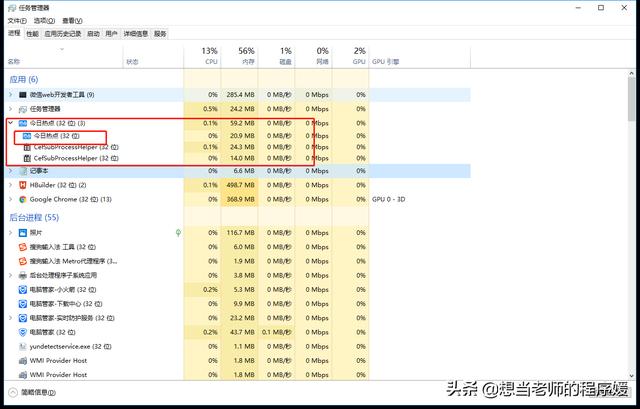Image resolution: width=640 pixels, height=409 pixels.
Task: Expand the 照片 background process
Action: [x=11, y=233]
